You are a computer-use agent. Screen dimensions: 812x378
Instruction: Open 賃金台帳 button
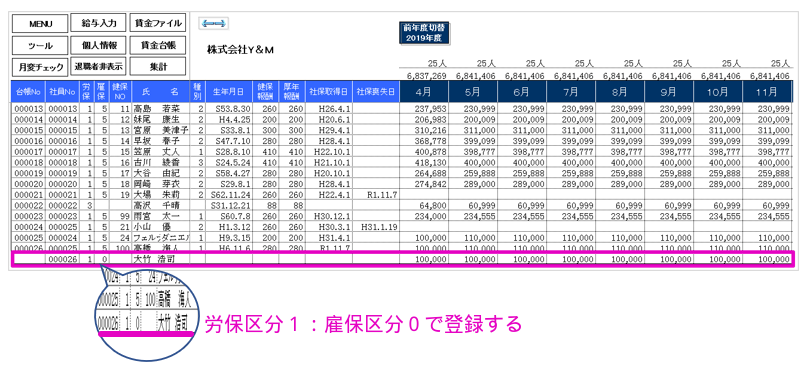point(158,45)
